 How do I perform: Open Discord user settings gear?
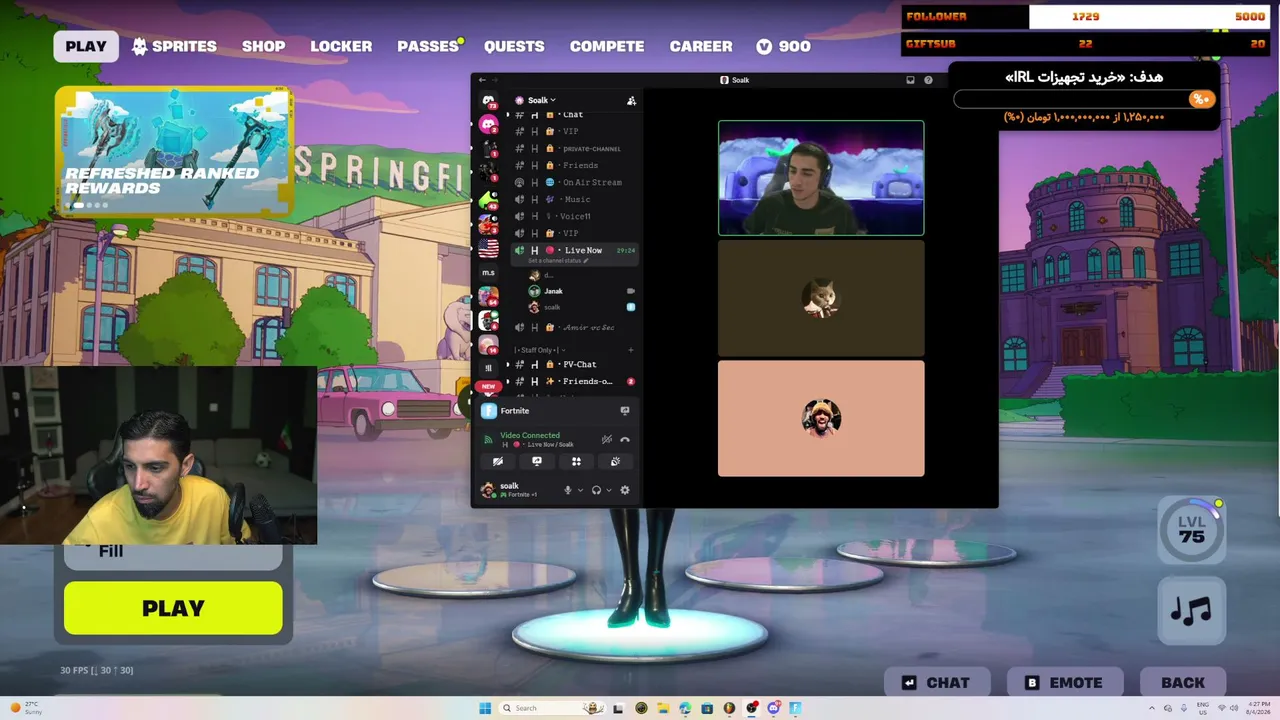(x=625, y=490)
